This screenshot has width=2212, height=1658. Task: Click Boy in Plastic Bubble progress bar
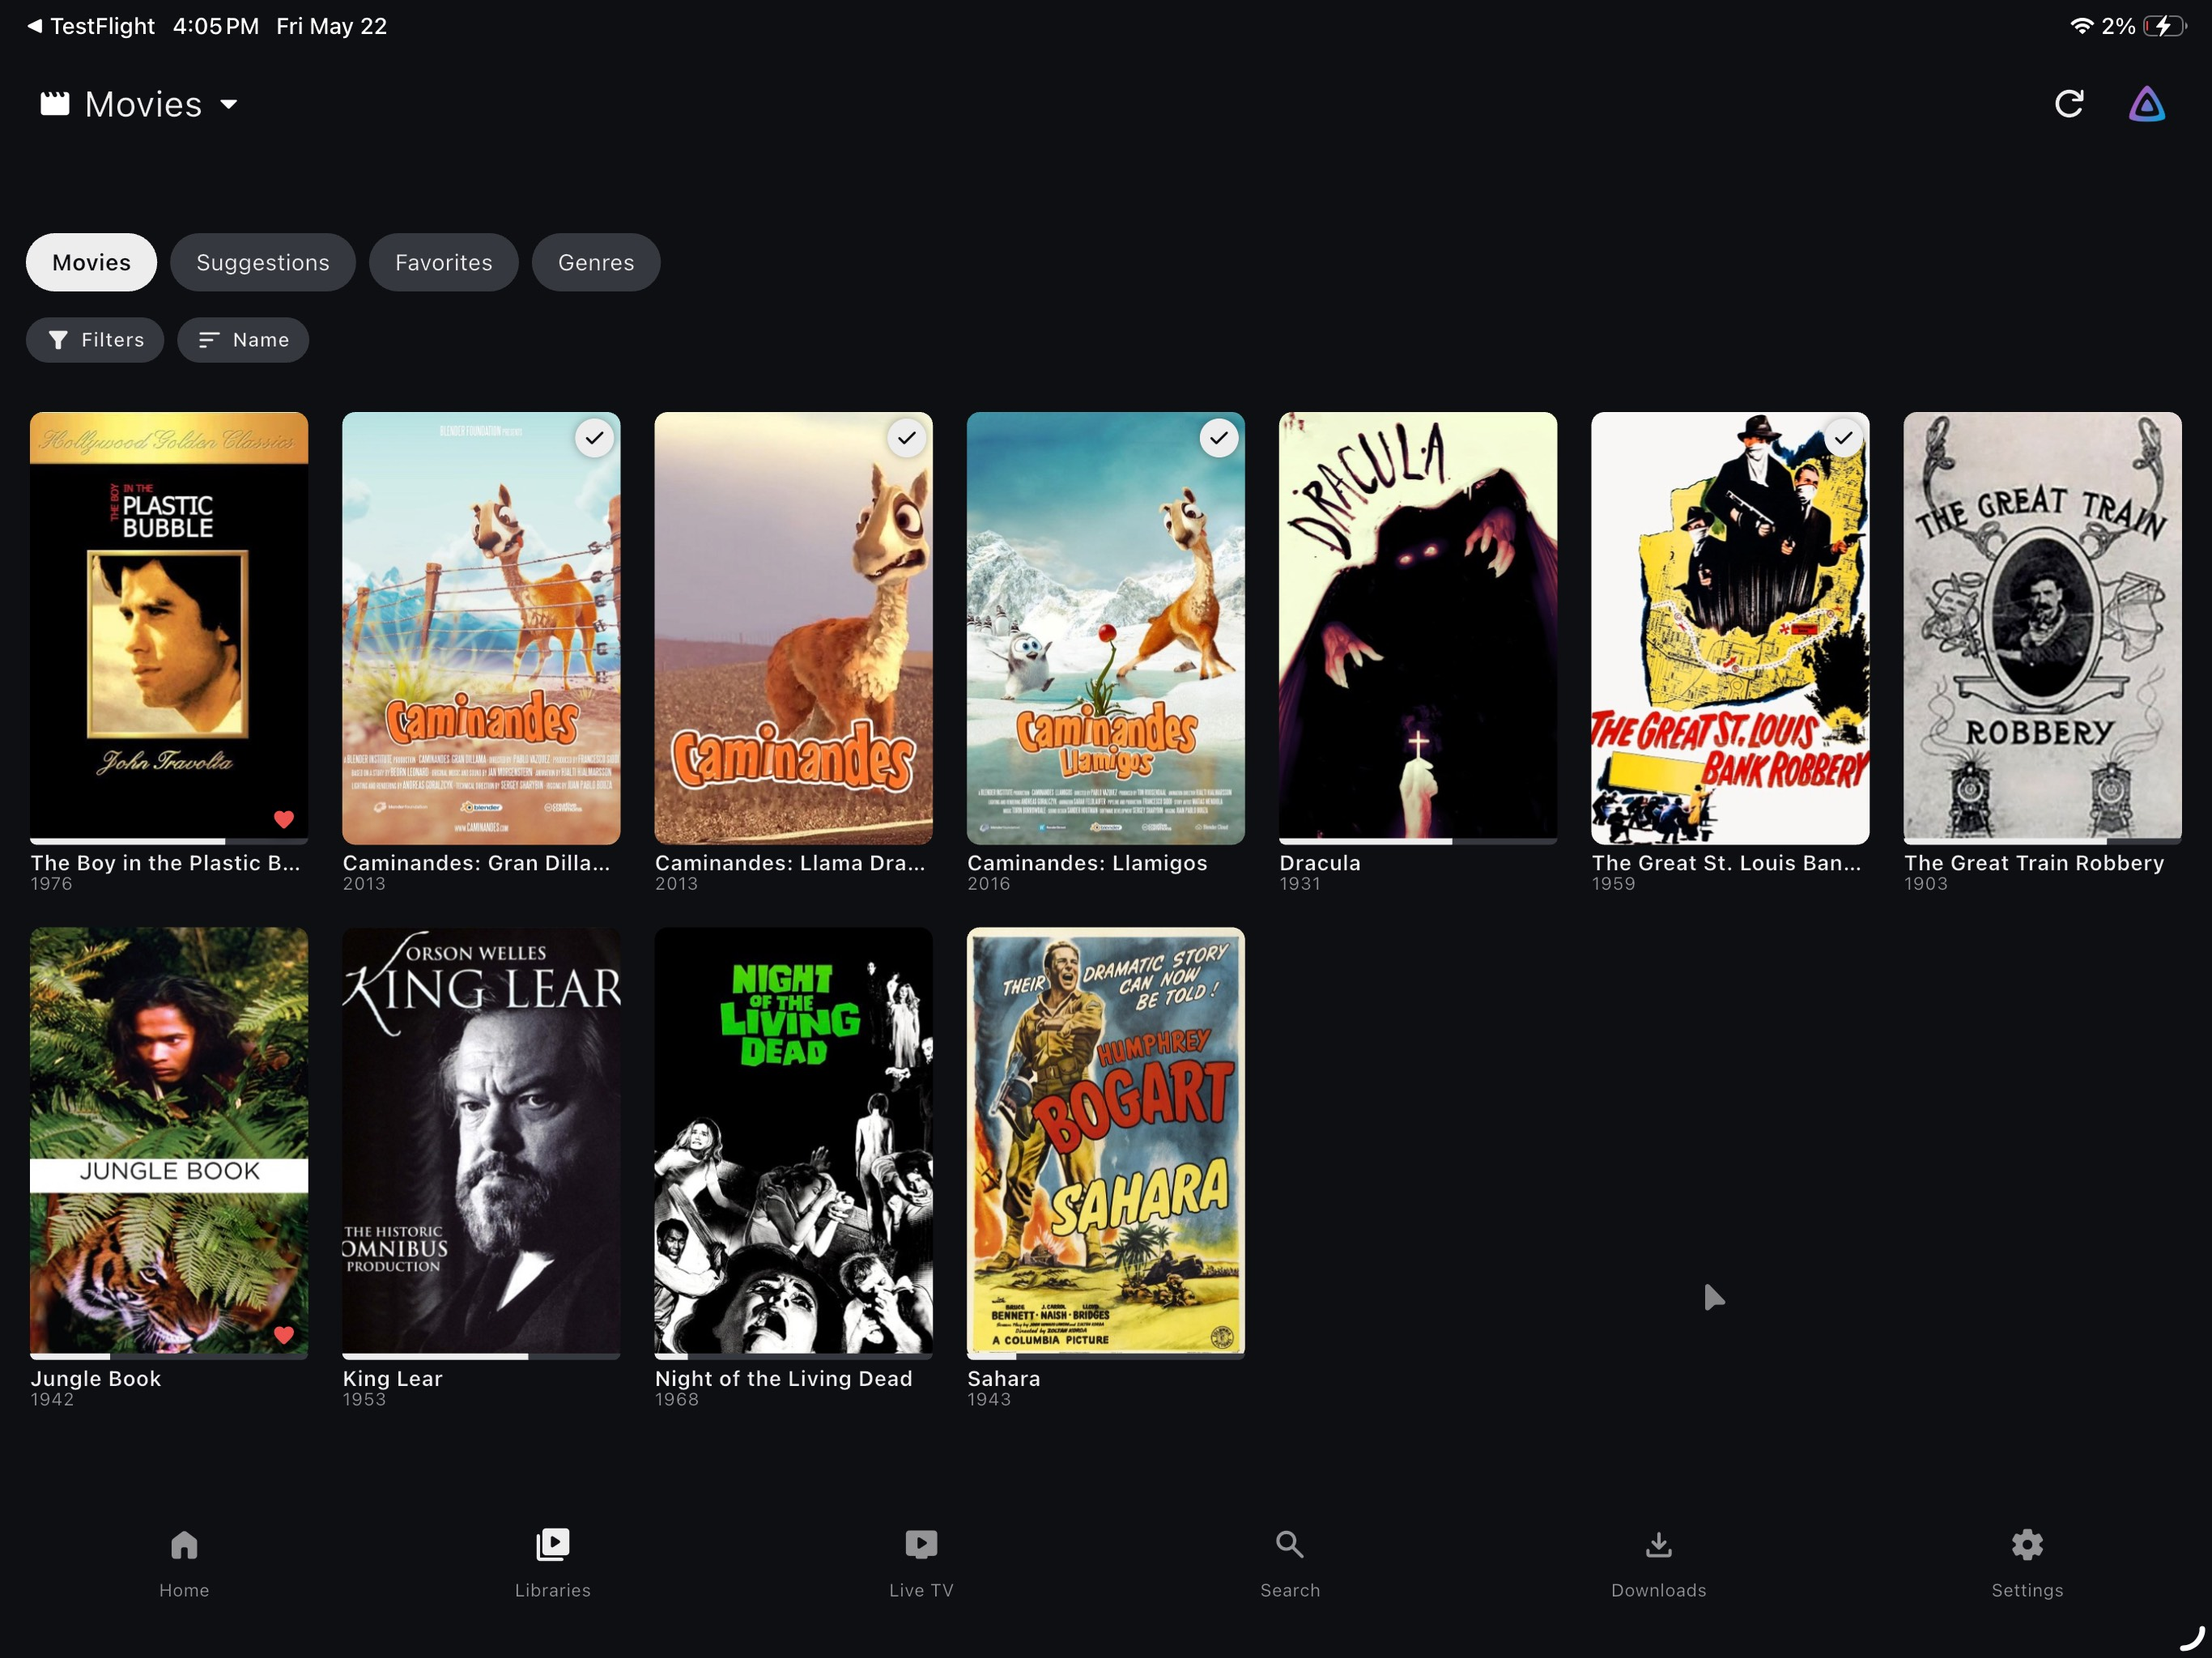coord(169,842)
